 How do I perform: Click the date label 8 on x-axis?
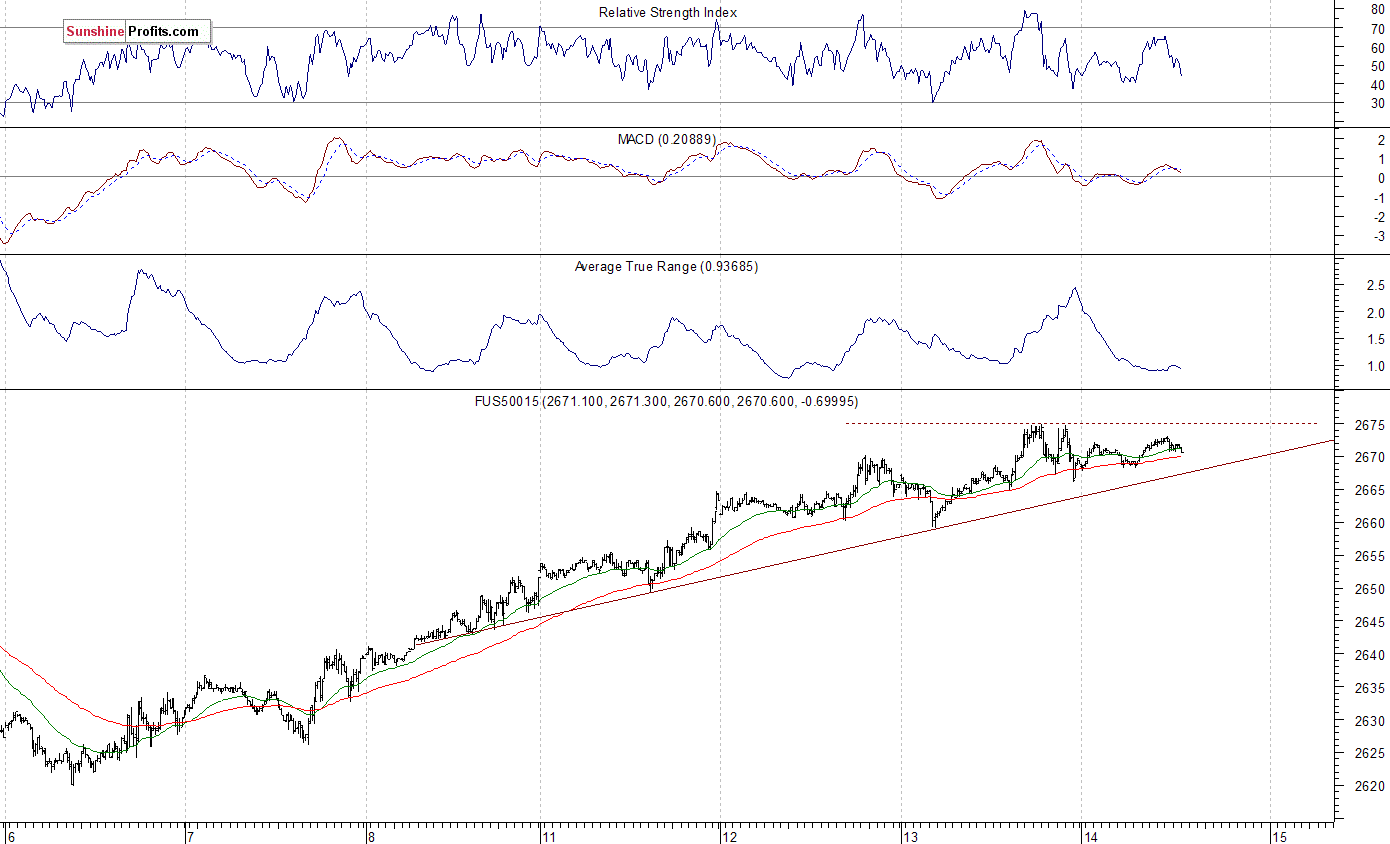371,836
